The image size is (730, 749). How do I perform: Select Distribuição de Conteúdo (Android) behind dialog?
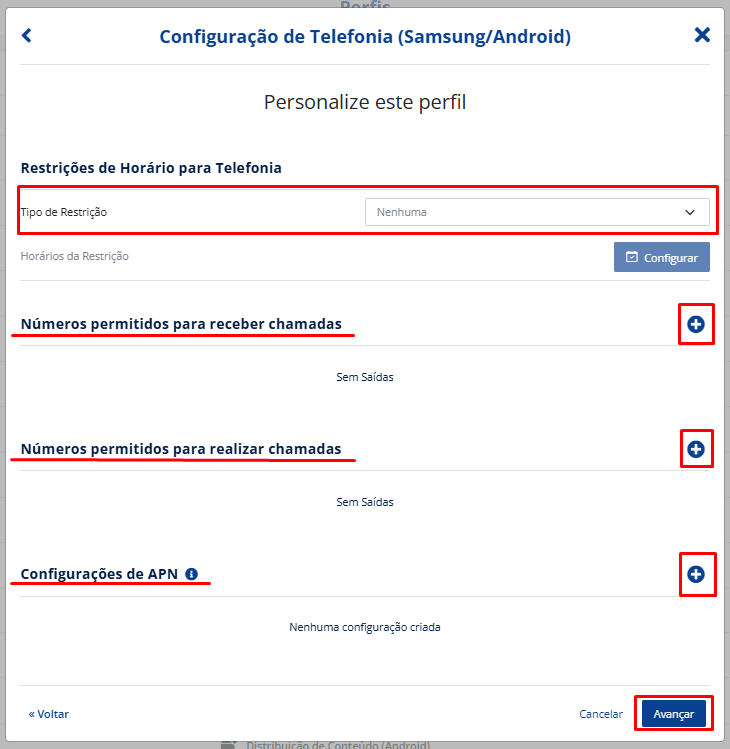point(338,745)
